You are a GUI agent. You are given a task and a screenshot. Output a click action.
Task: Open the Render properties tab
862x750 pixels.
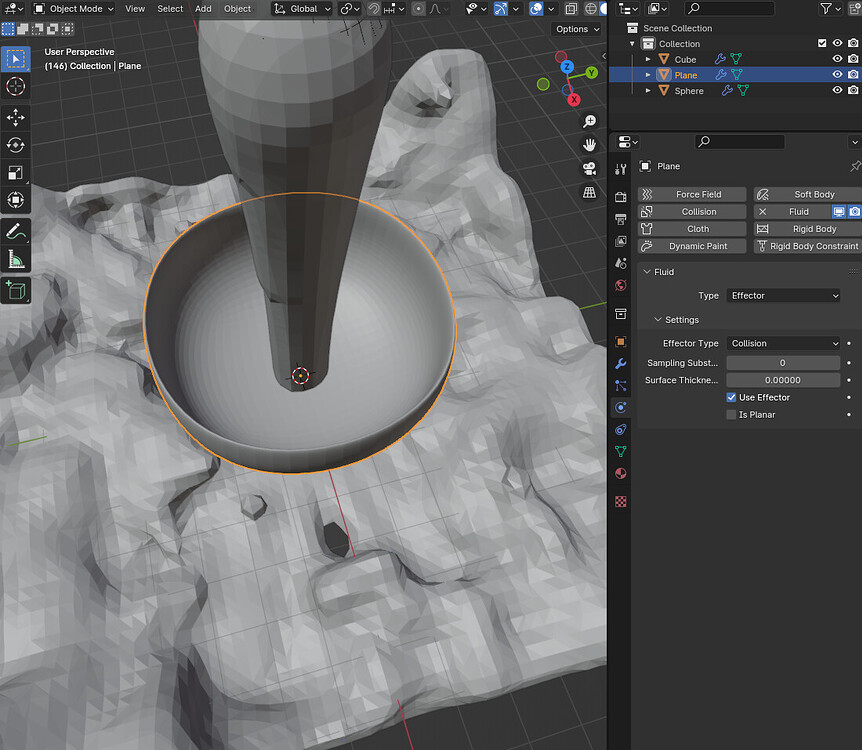(x=621, y=197)
